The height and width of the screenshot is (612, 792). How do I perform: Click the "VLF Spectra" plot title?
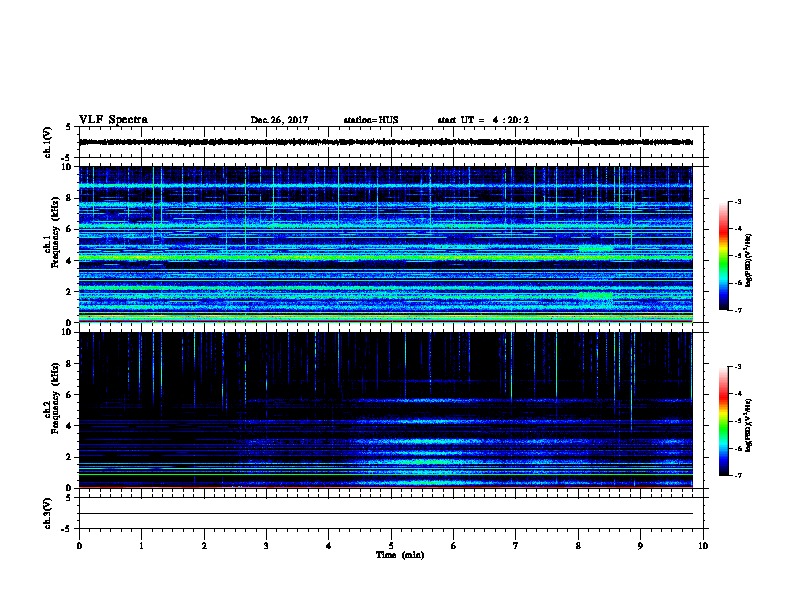[113, 120]
